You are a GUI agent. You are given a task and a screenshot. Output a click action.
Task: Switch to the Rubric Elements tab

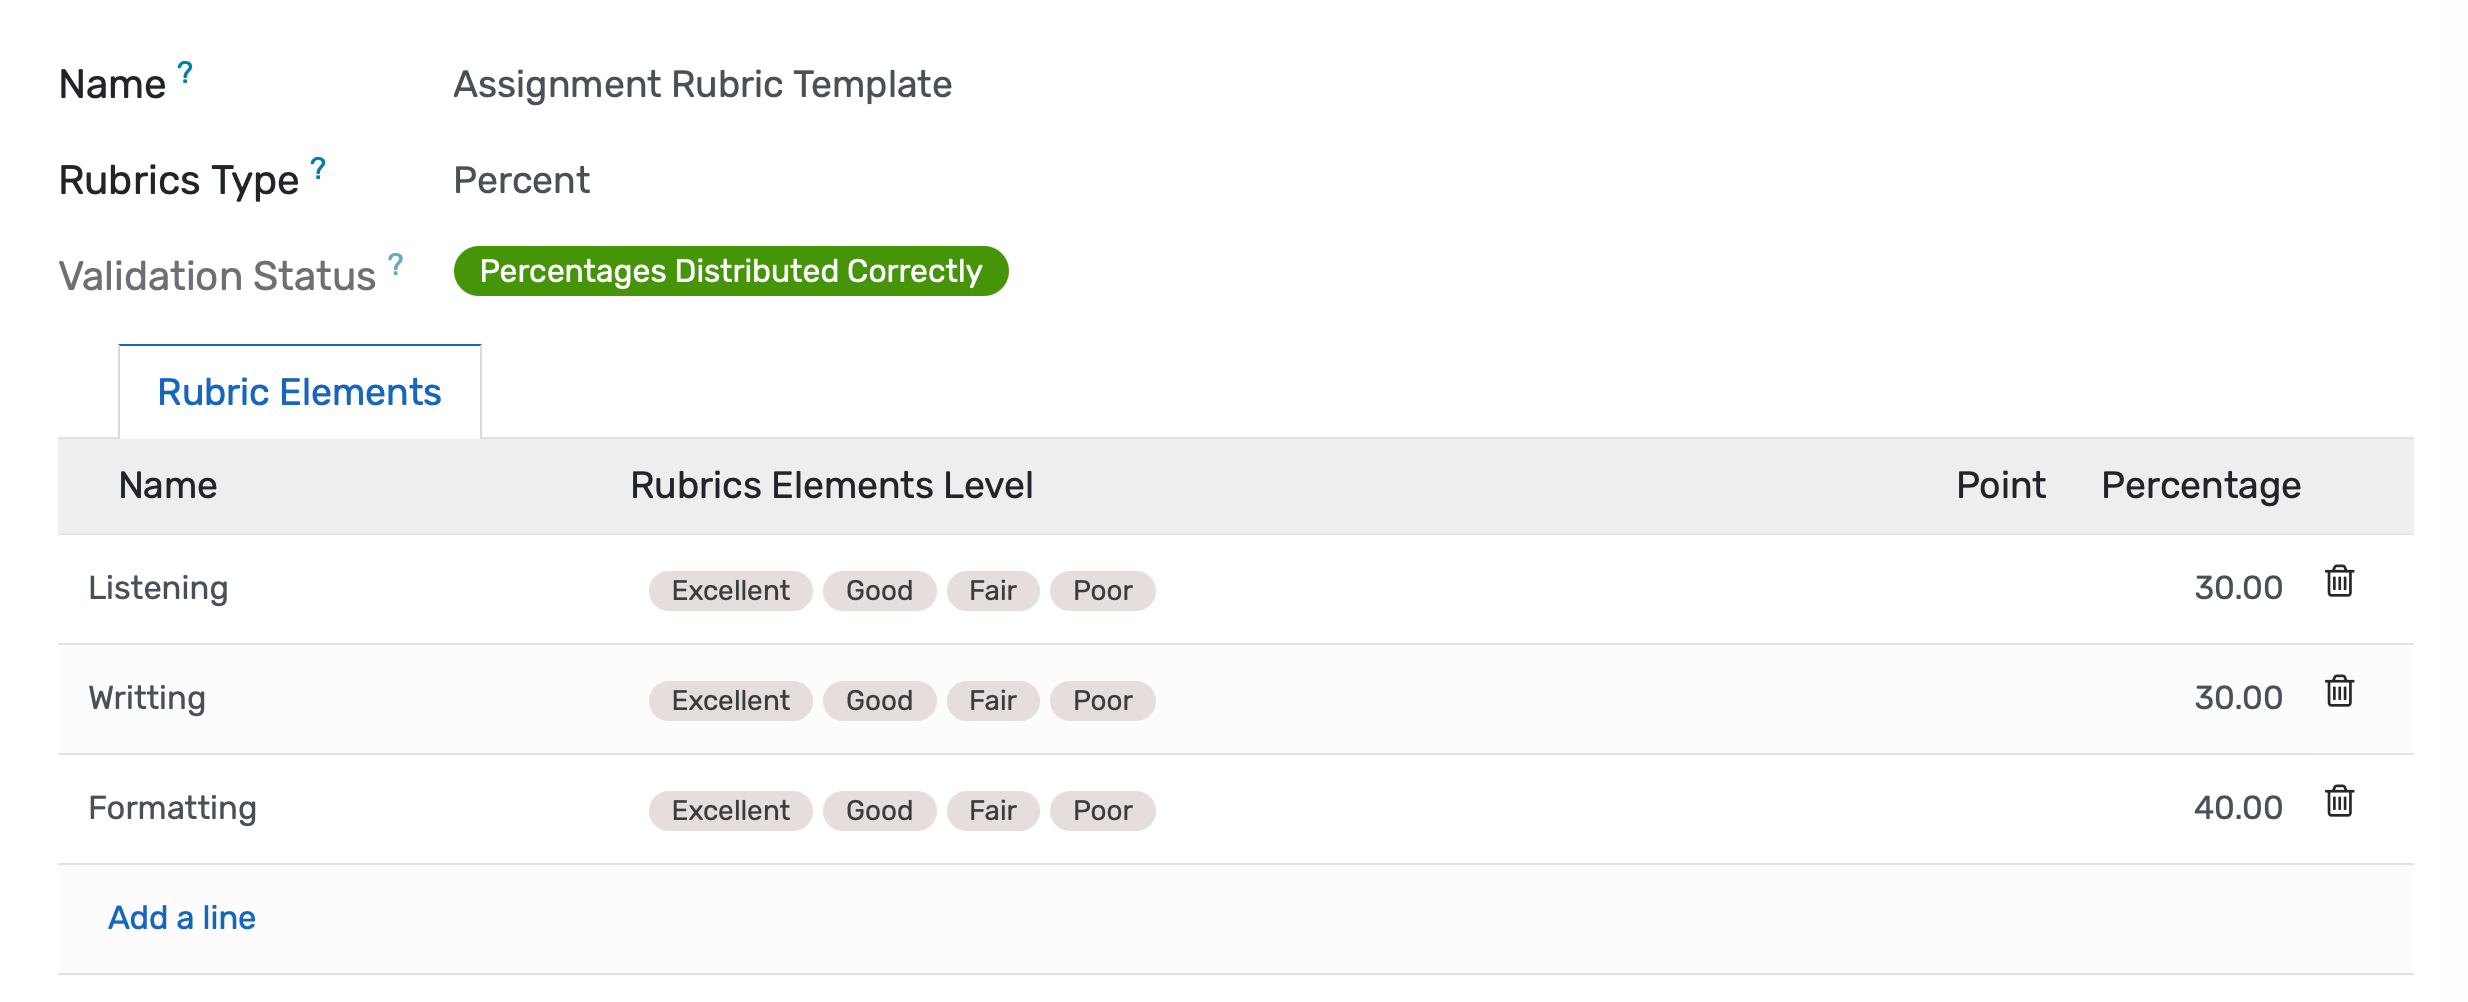click(x=298, y=392)
